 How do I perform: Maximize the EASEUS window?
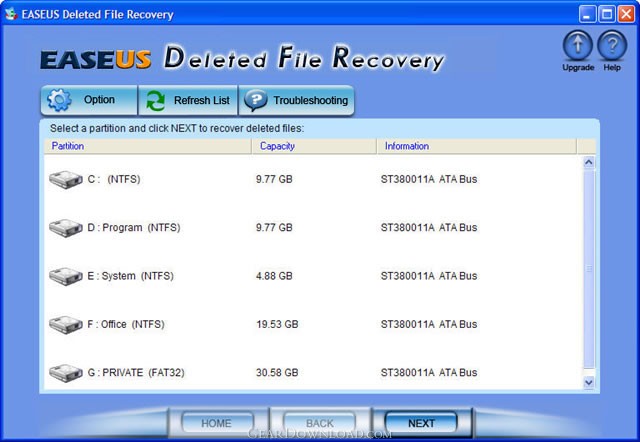(x=607, y=14)
